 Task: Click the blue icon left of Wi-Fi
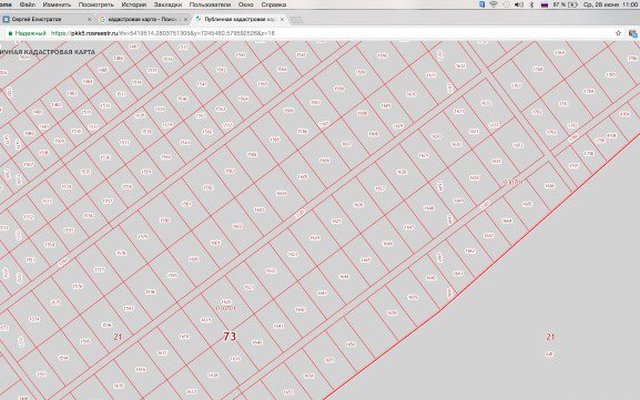[x=482, y=5]
